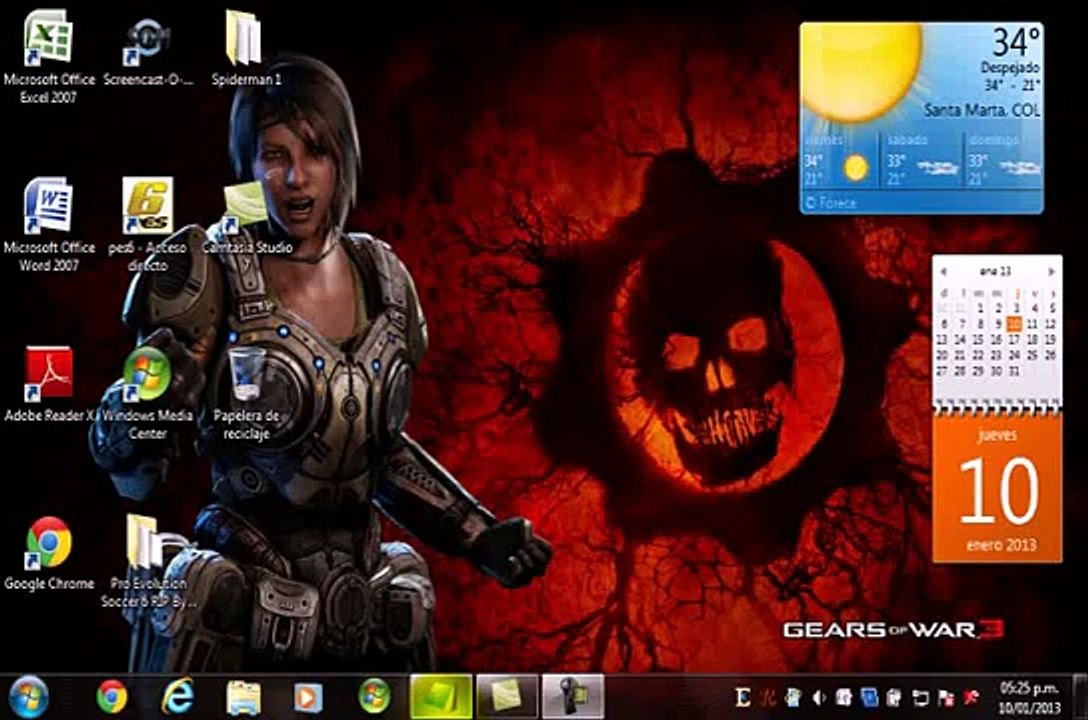Viewport: 1088px width, 720px height.
Task: Open the Foreca link in weather gadget
Action: click(x=831, y=203)
